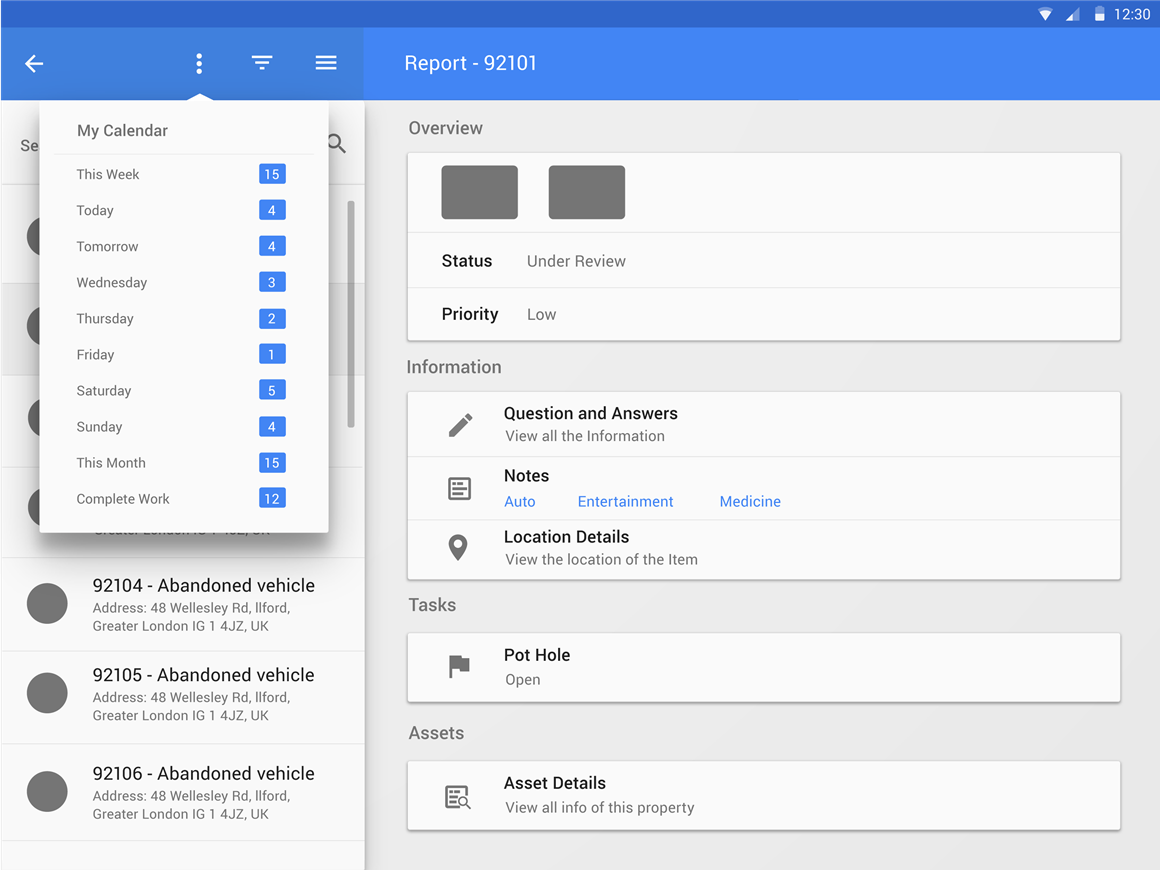
Task: Click the avatar for report 92104
Action: (47, 604)
